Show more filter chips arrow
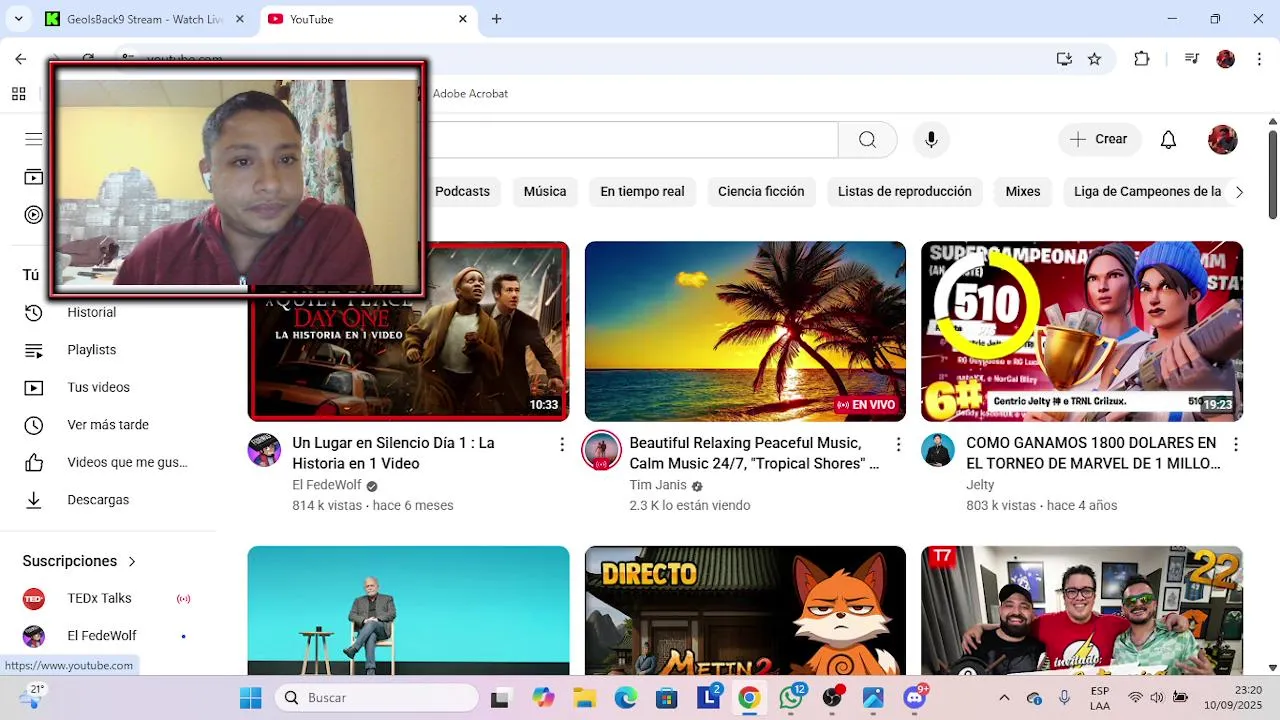This screenshot has height=720, width=1280. (x=1238, y=192)
